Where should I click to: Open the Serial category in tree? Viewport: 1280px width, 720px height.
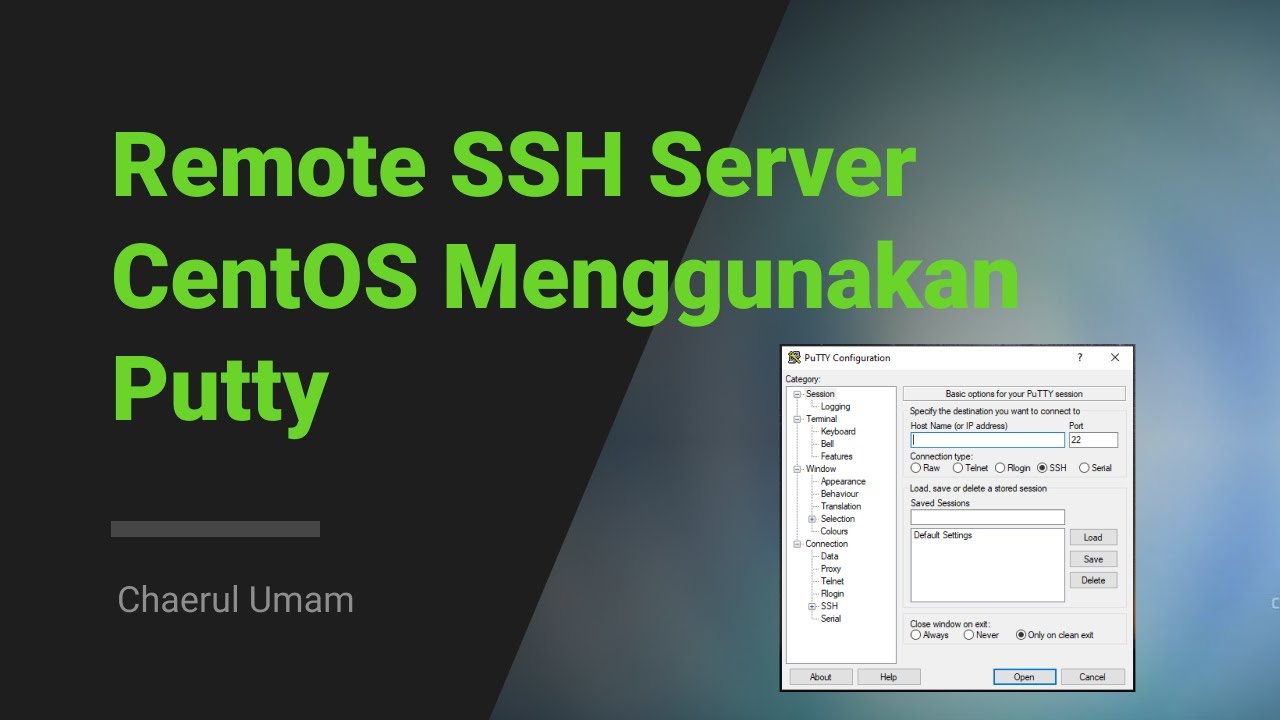pyautogui.click(x=831, y=619)
